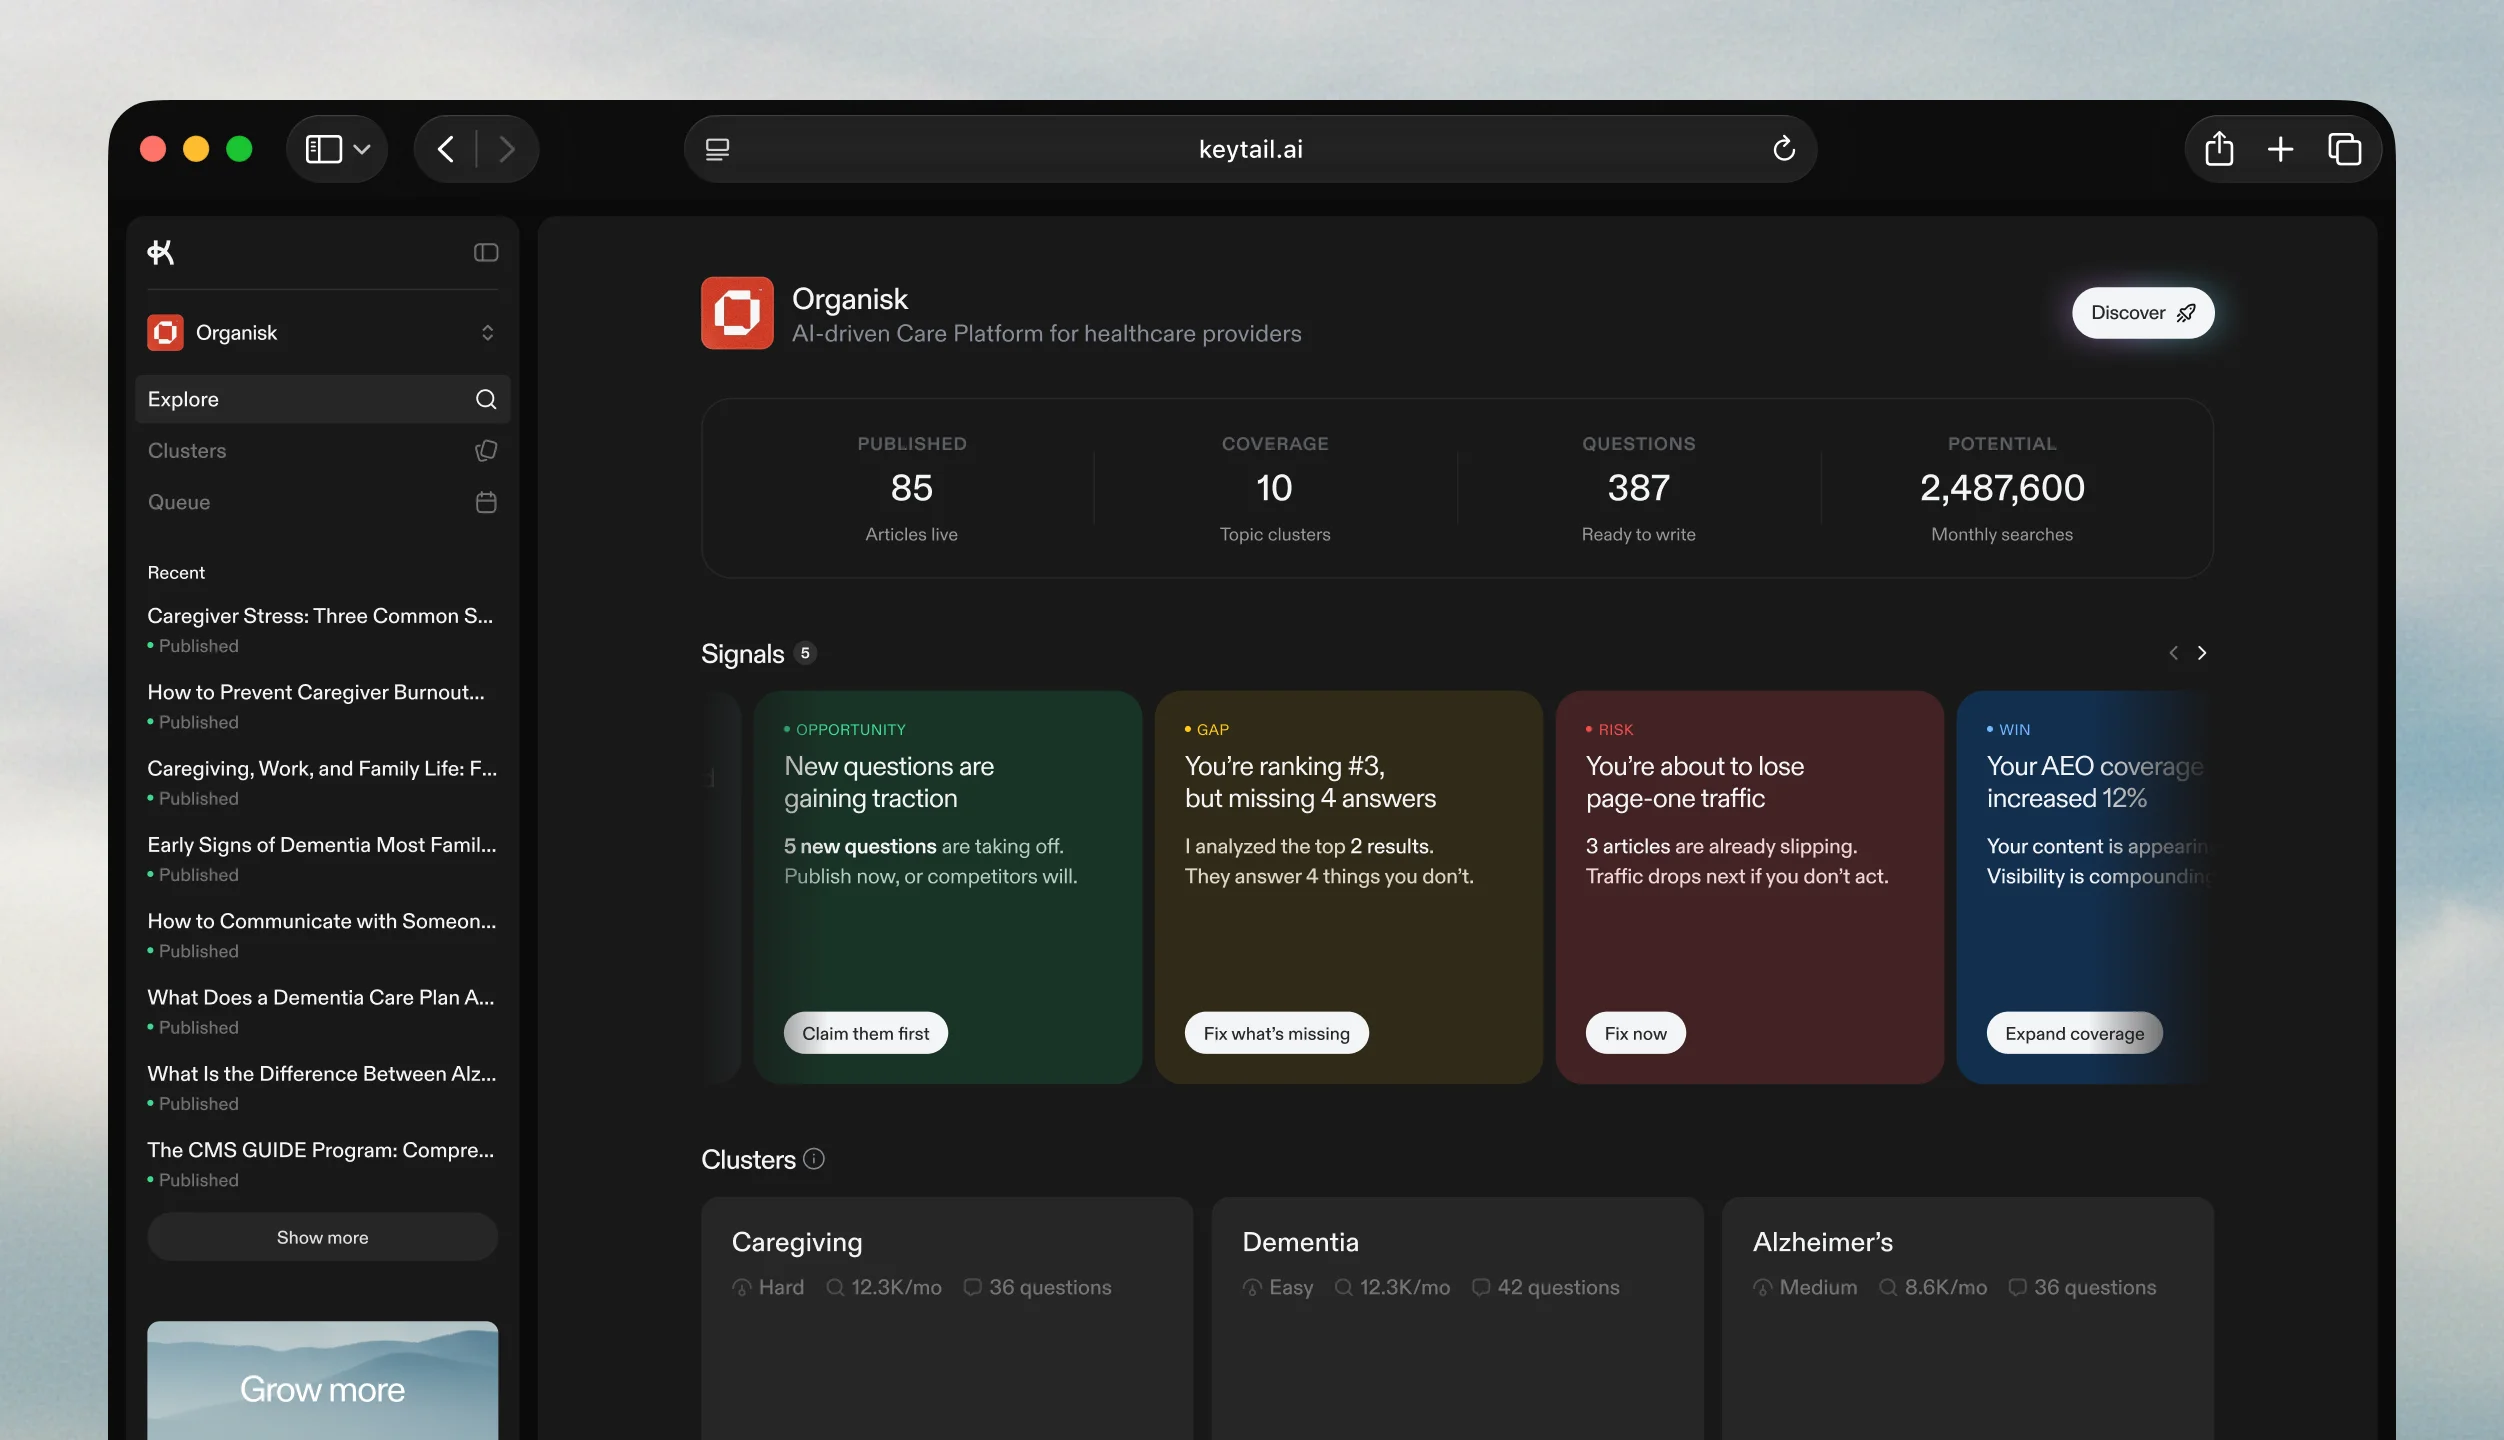Click the Organisk red workspace logo
This screenshot has width=2504, height=1440.
pyautogui.click(x=165, y=332)
